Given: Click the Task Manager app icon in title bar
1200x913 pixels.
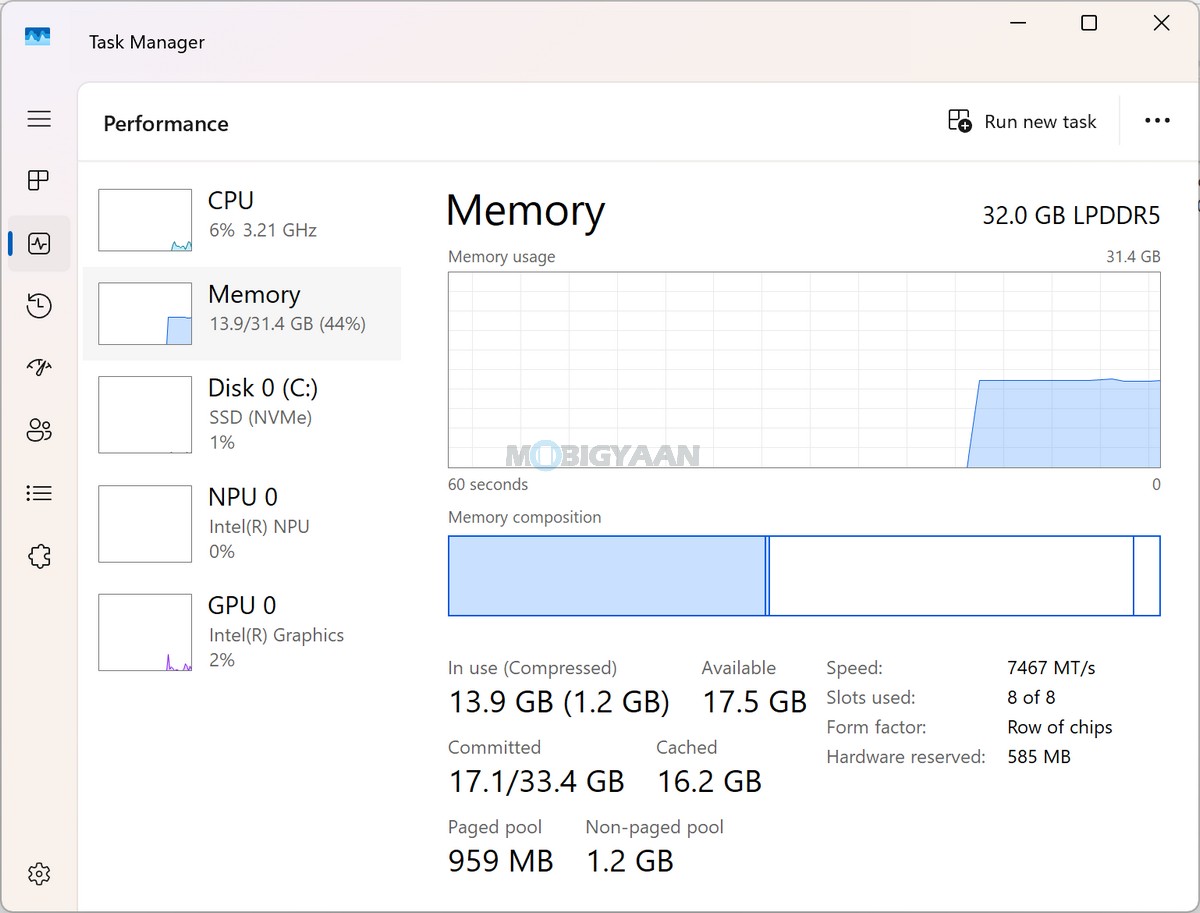Looking at the screenshot, I should (x=38, y=36).
